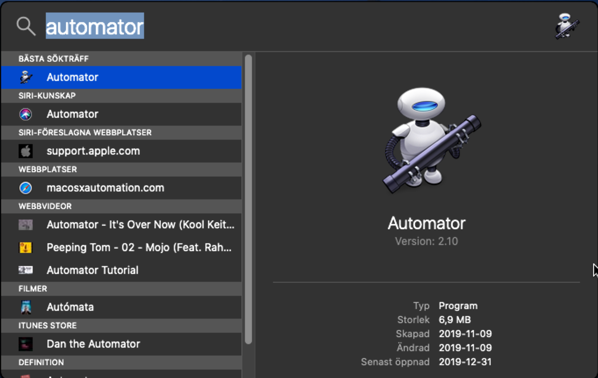Click the Dan the Automator album artwork

[x=26, y=344]
